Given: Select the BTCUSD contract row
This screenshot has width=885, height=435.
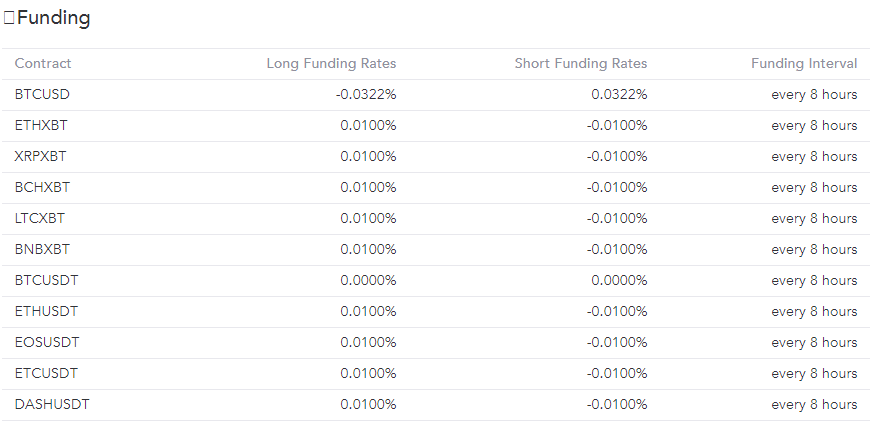Looking at the screenshot, I should (42, 94).
